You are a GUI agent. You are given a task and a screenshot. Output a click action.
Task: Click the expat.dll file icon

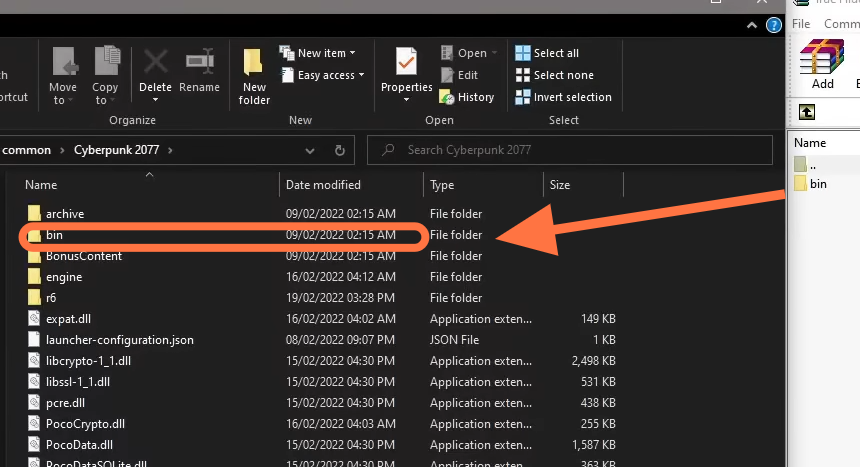(34, 318)
